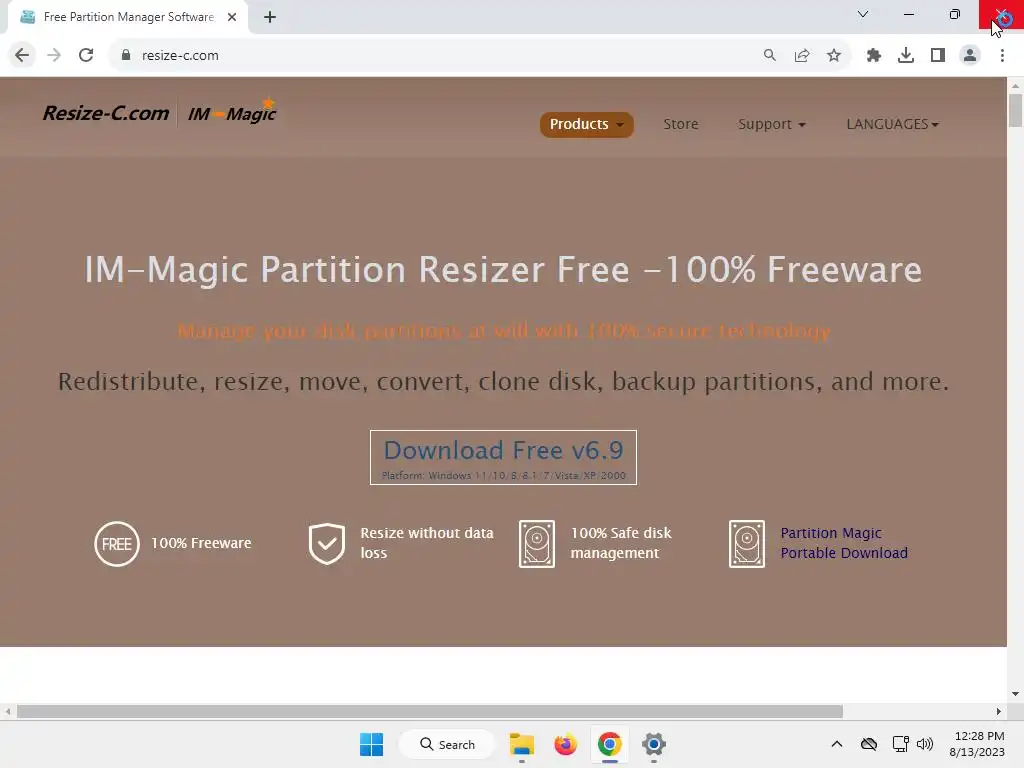Click the vertical scrollbar thumb
1024x768 pixels.
click(1015, 111)
